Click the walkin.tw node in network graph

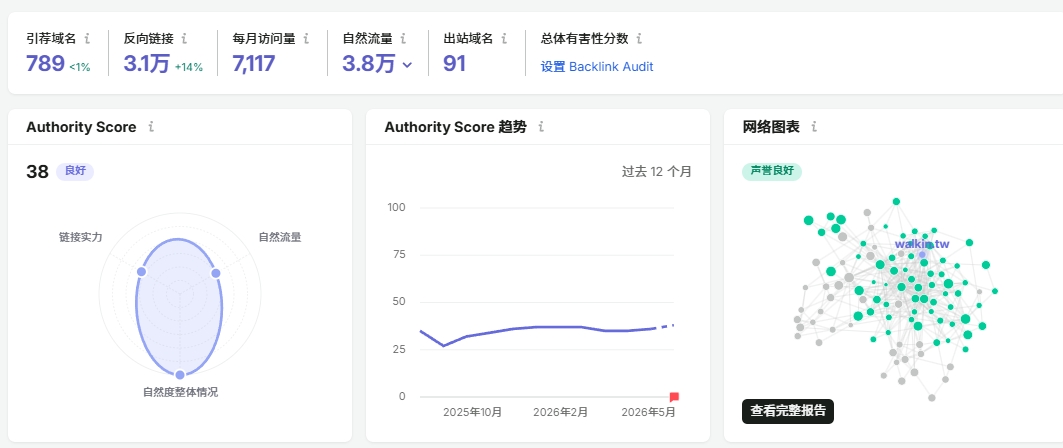[922, 254]
